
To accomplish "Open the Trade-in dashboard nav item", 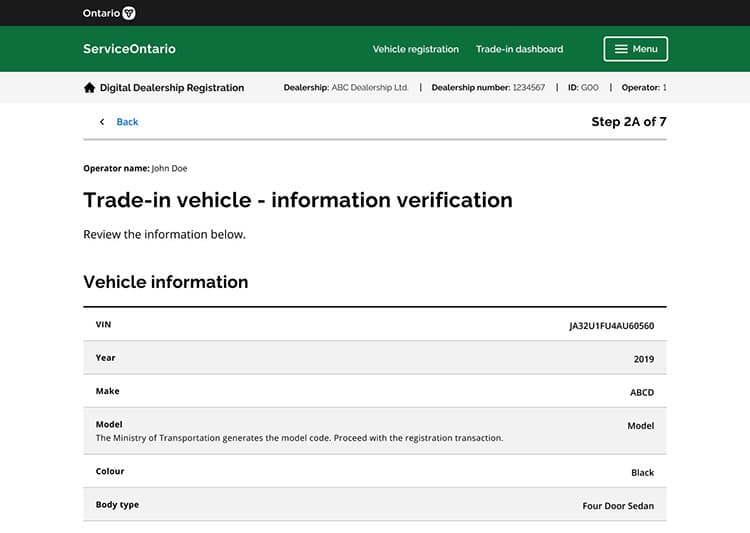I will [519, 49].
